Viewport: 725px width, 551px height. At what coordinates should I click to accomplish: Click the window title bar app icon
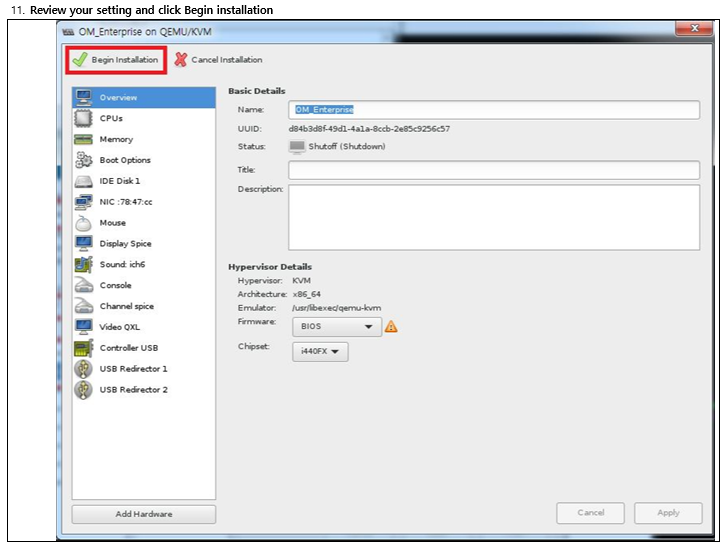[68, 32]
